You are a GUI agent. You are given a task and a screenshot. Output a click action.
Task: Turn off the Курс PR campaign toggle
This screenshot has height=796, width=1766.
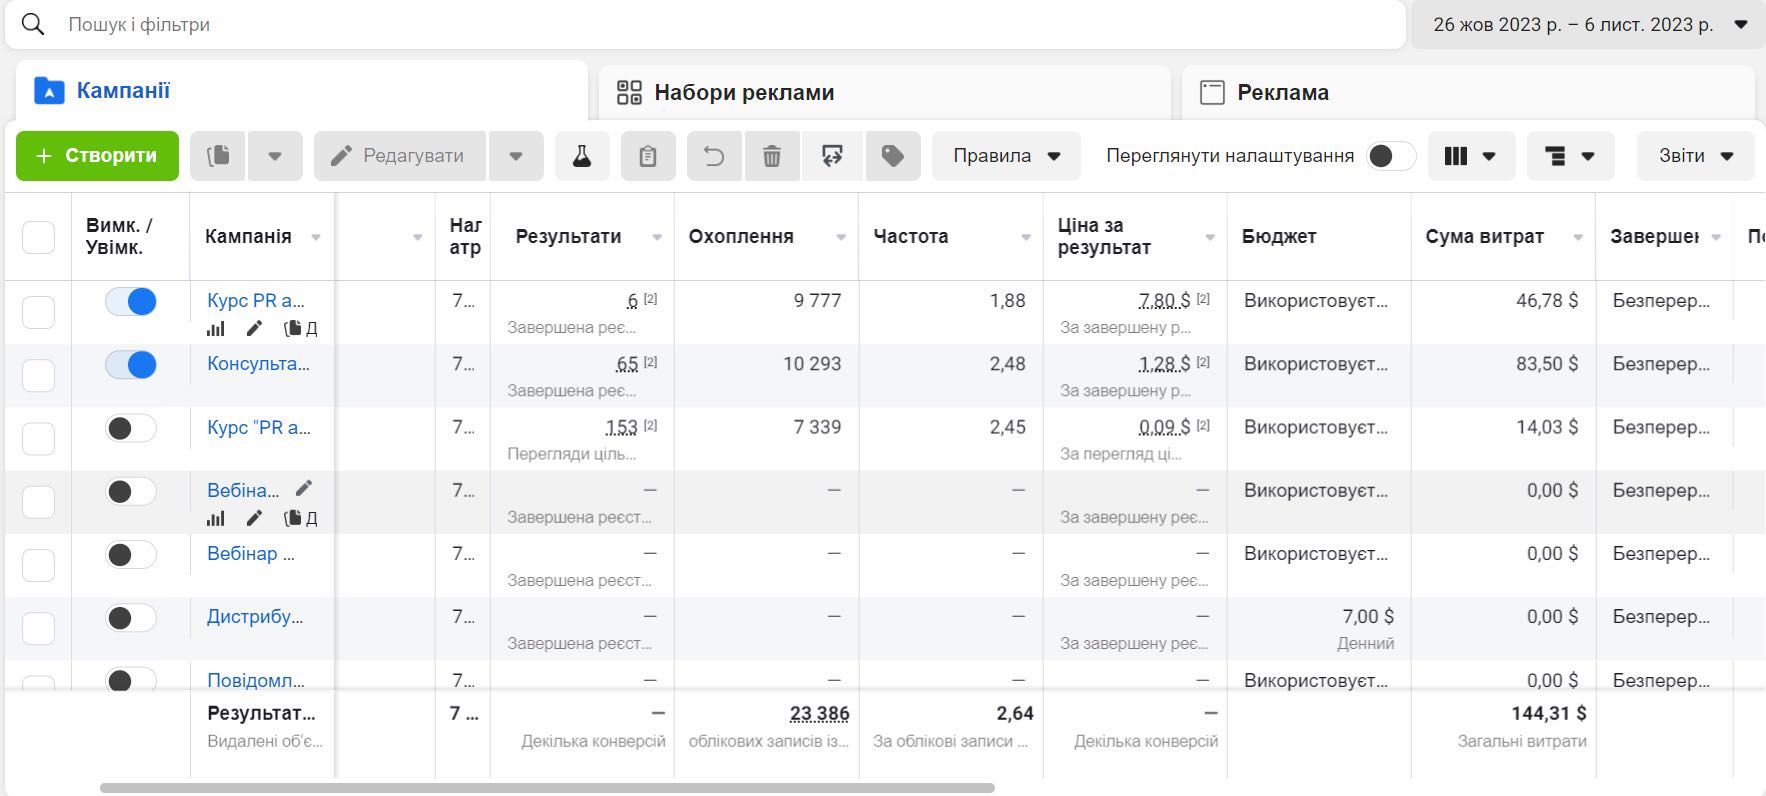[131, 301]
